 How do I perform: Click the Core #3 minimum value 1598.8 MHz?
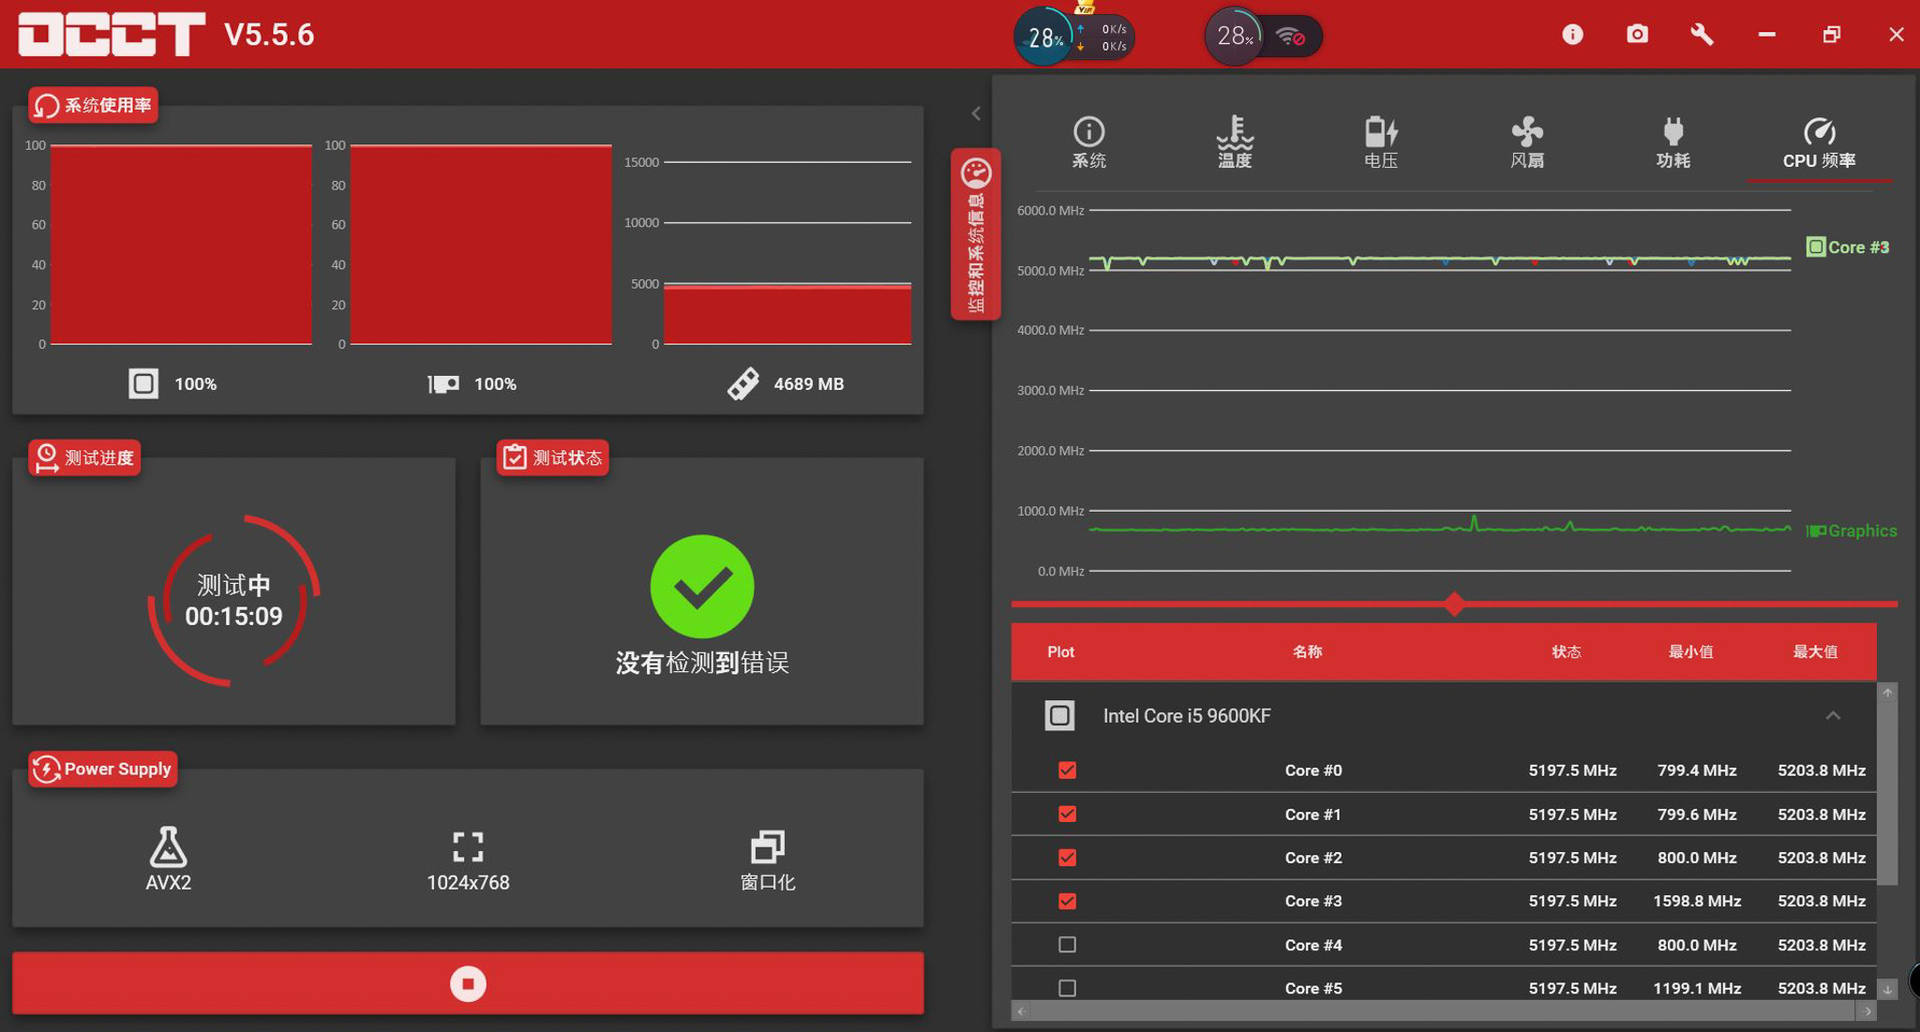click(1697, 901)
